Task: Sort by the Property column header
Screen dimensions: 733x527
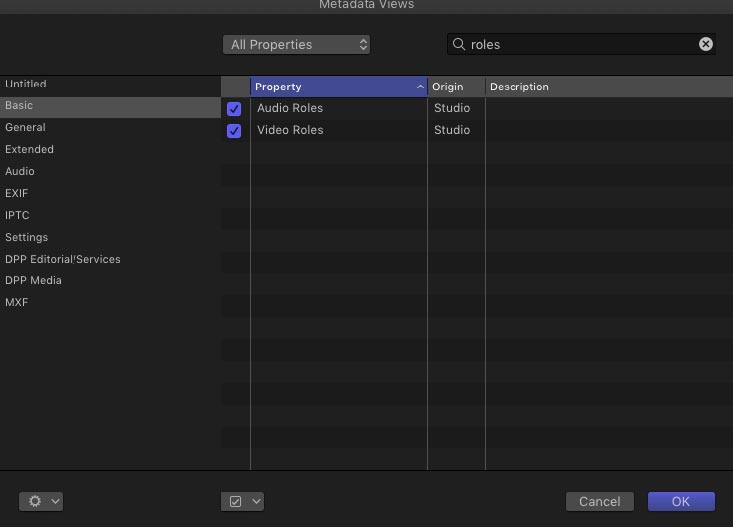Action: pos(338,87)
